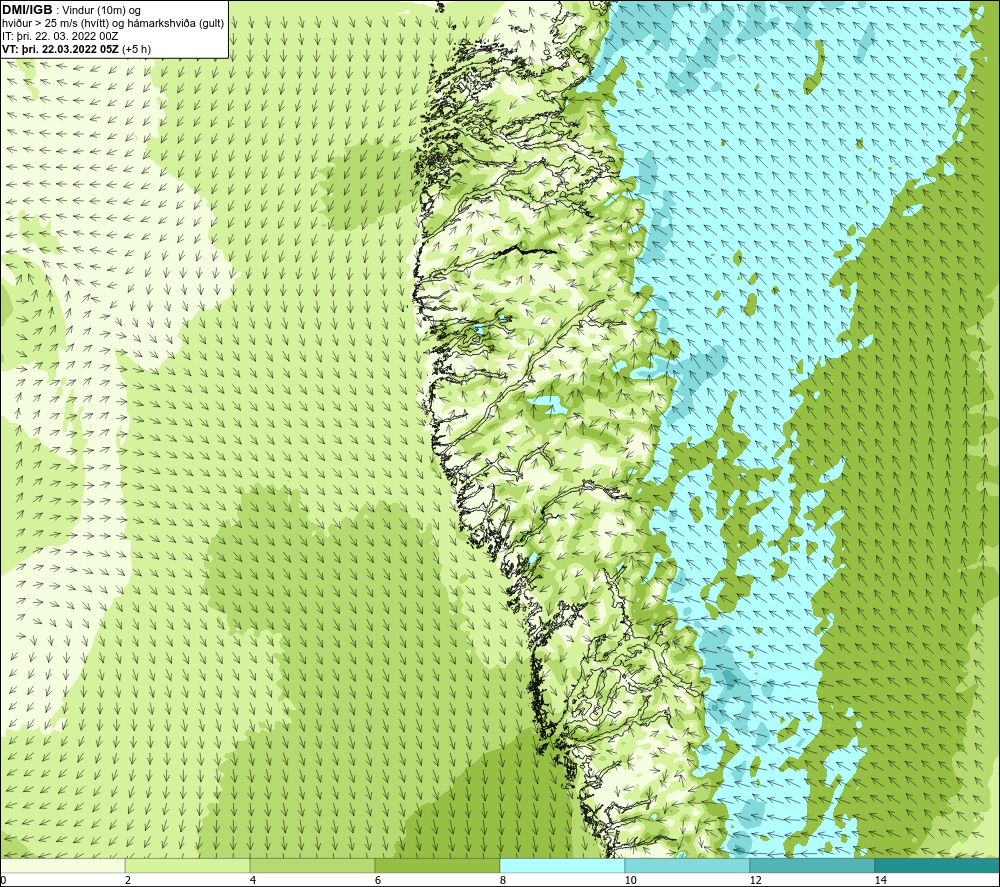Click the 12-14 m/s teal legend swatch
This screenshot has height=887, width=1000.
[812, 865]
